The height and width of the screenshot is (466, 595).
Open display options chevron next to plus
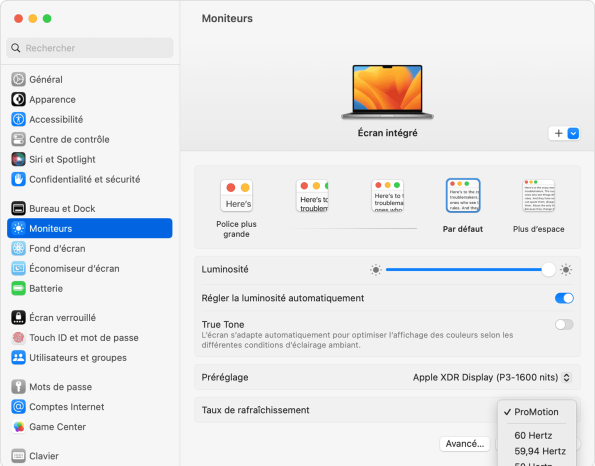[573, 134]
